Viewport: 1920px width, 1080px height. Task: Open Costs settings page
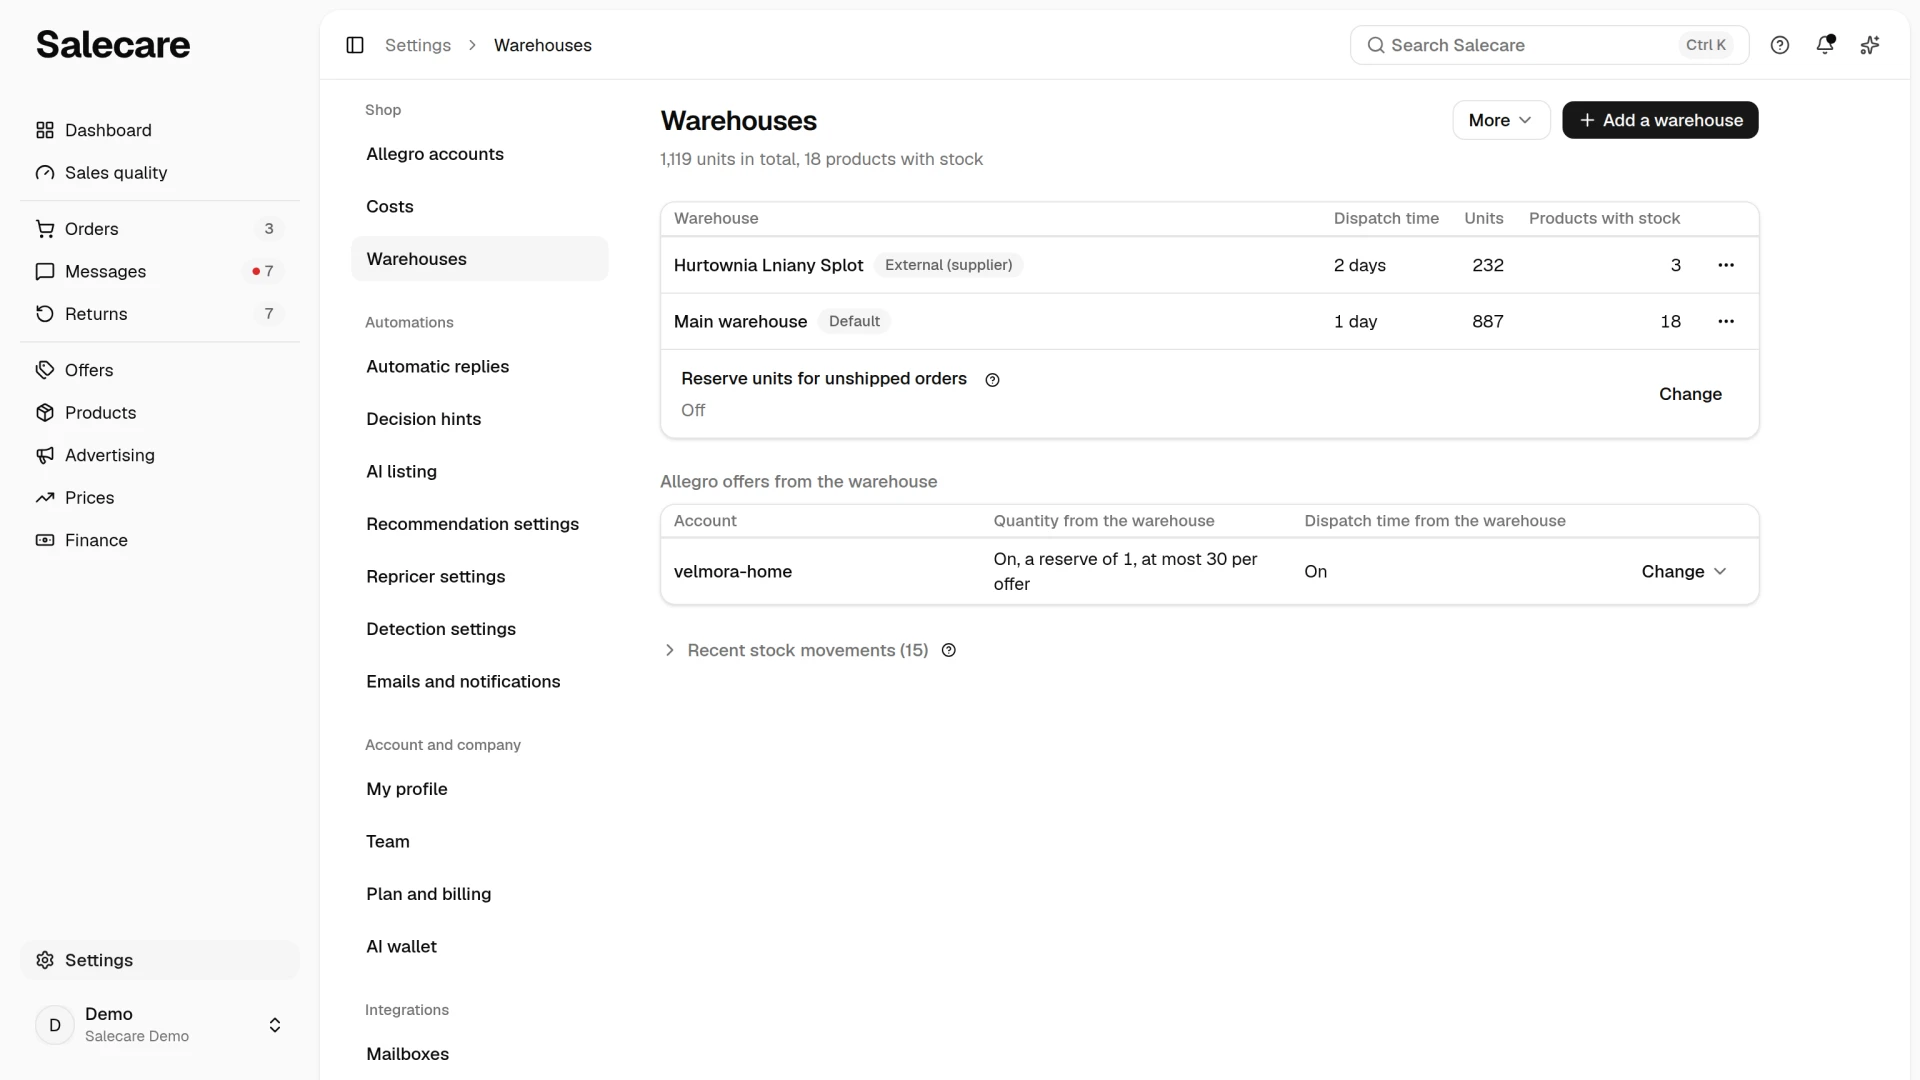click(480, 207)
